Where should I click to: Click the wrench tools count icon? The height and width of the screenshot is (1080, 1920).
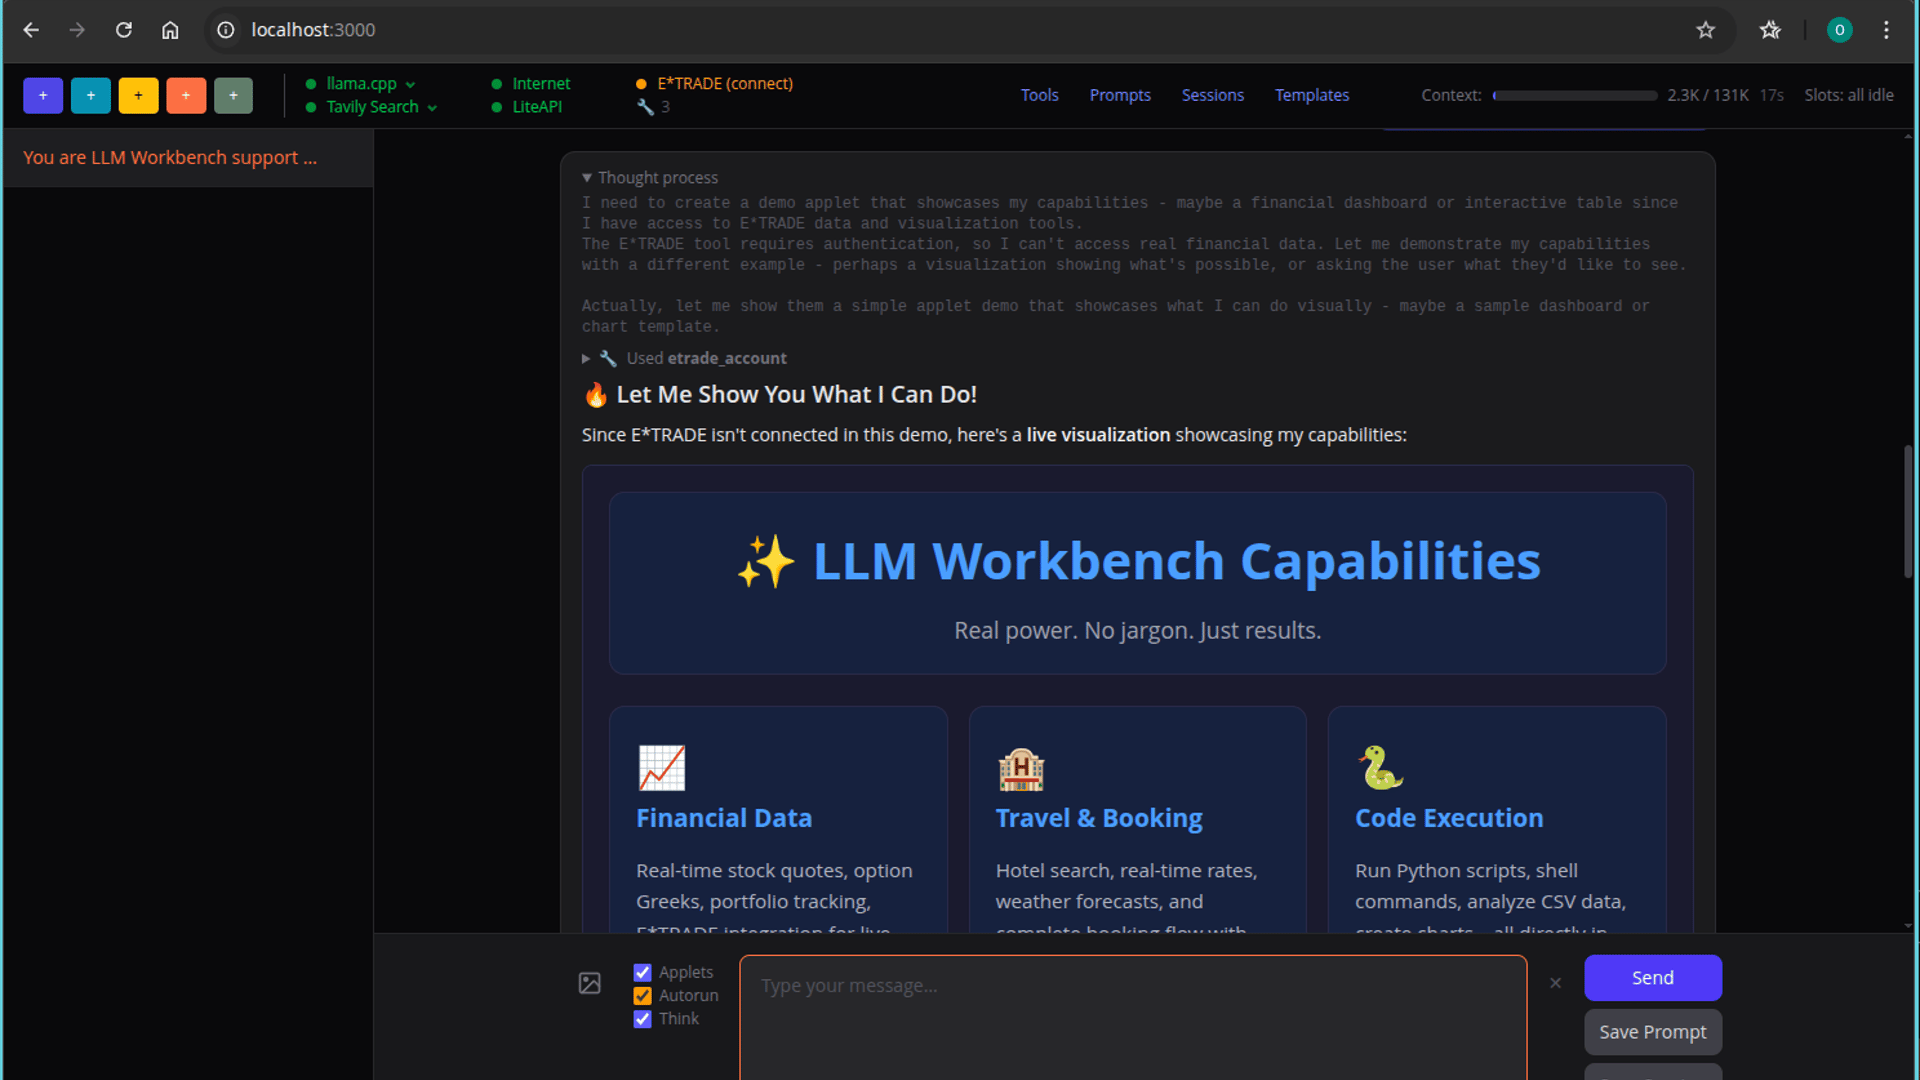tap(645, 107)
